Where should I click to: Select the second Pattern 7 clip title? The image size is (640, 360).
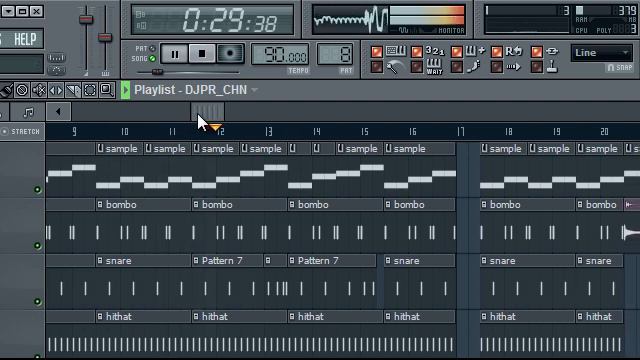point(318,261)
